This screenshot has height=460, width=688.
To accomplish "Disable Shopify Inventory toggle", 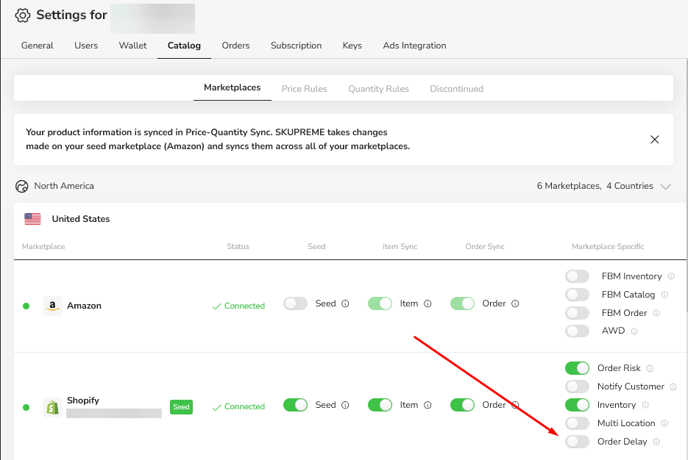I will [x=577, y=405].
